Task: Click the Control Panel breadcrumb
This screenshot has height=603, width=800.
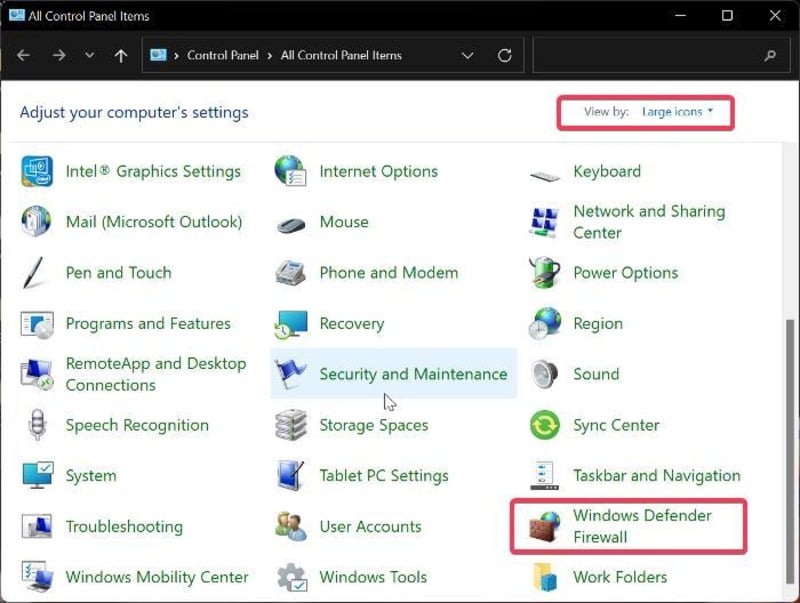Action: [223, 55]
